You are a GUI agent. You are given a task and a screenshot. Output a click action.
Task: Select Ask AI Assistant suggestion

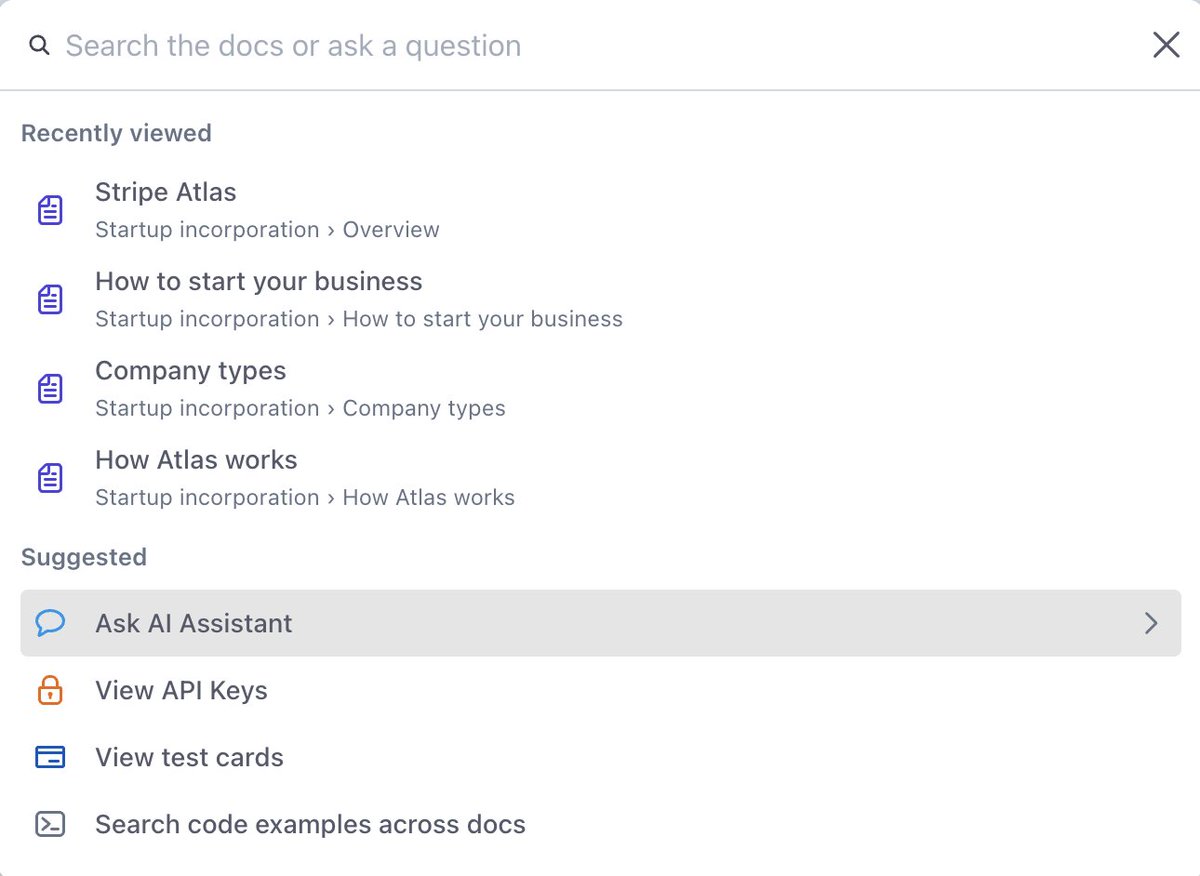600,623
